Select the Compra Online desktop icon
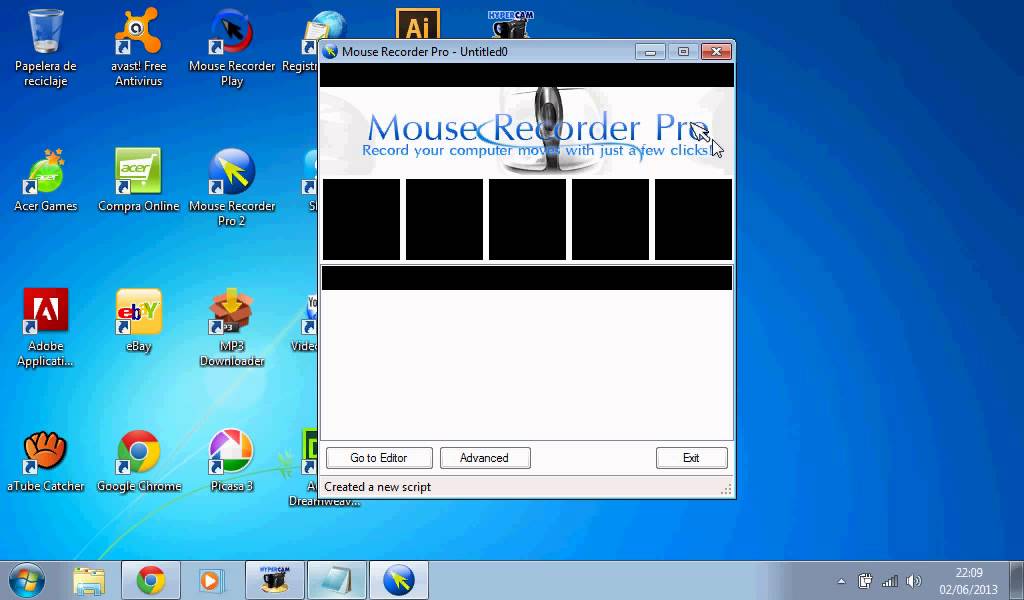Screen dimensions: 1024x600 [138, 180]
